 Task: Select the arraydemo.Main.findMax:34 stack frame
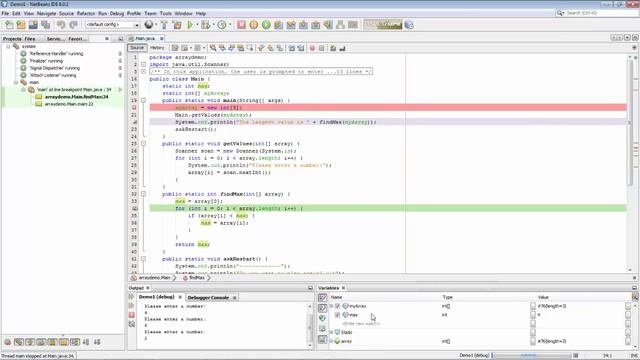76,97
